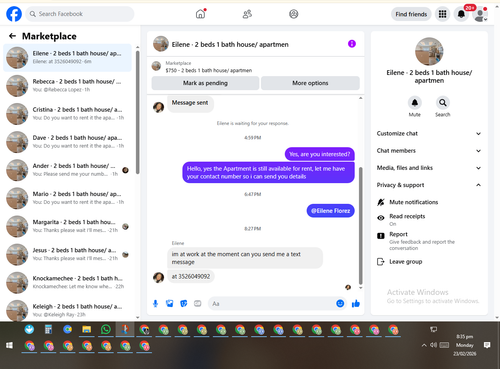Open the Windows action center icon
This screenshot has width=500, height=369.
487,345
